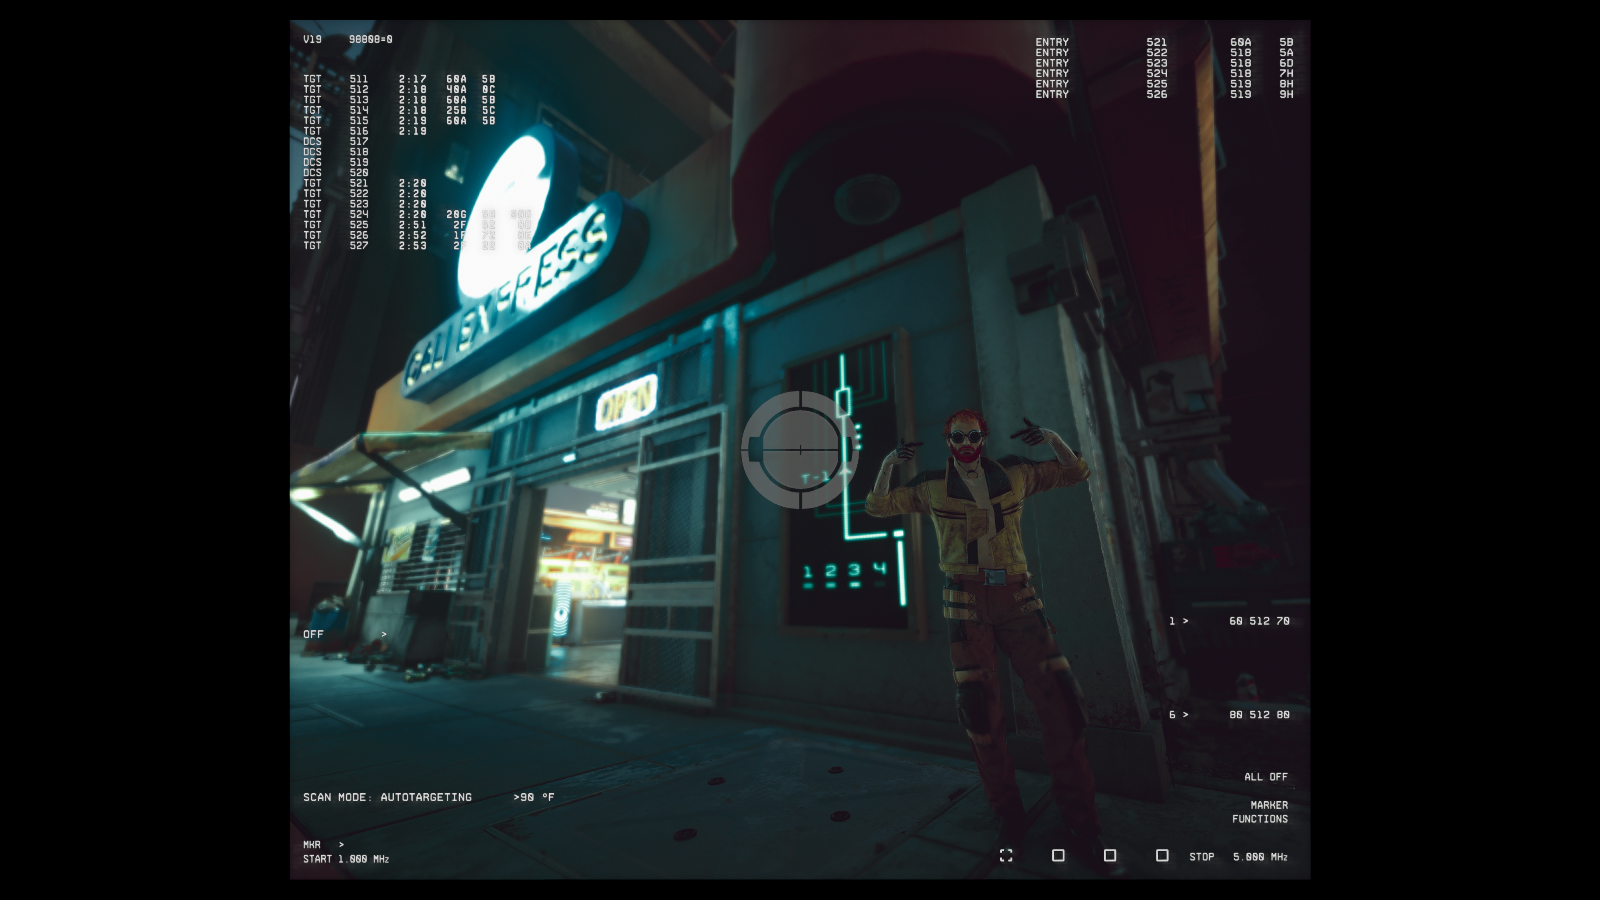This screenshot has width=1600, height=900.
Task: Select the TGT 522 row
Action: point(365,193)
